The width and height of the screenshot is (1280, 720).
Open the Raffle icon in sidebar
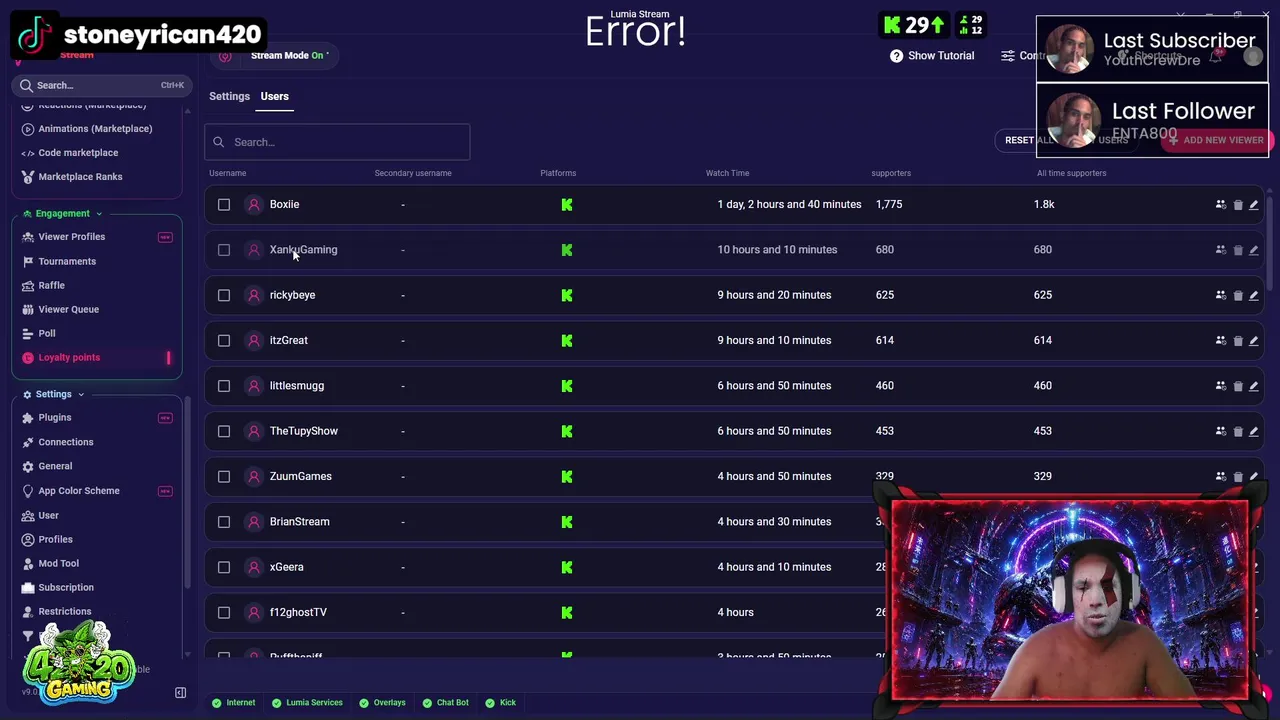pos(28,285)
